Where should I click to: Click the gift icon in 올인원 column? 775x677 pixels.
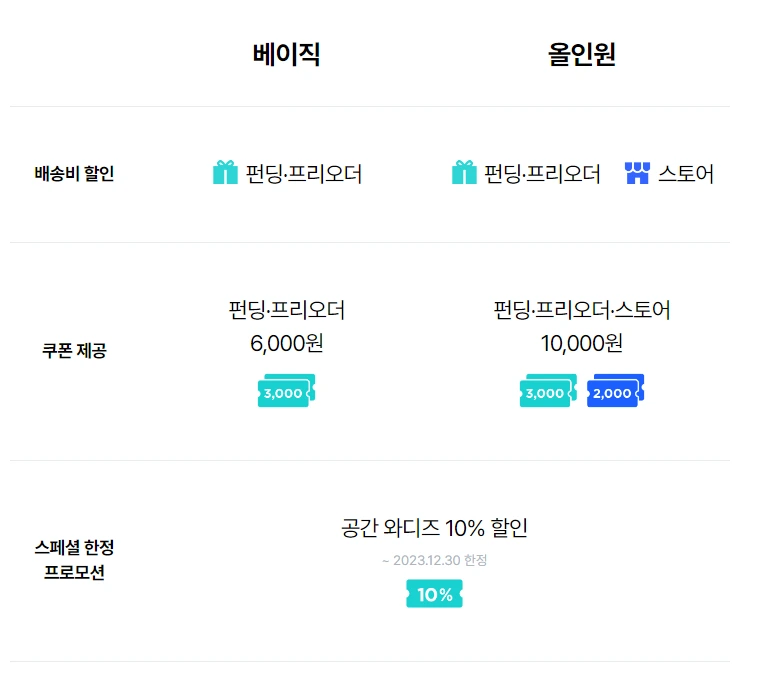coord(464,173)
